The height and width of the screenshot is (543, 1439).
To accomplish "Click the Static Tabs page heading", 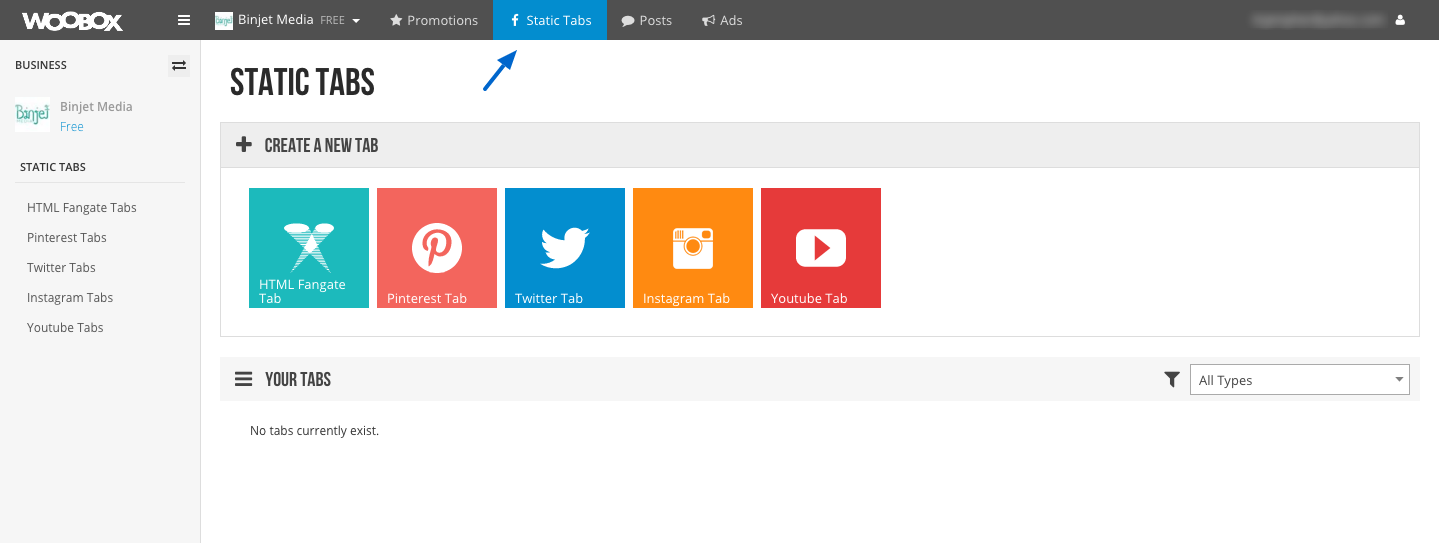I will (x=302, y=83).
